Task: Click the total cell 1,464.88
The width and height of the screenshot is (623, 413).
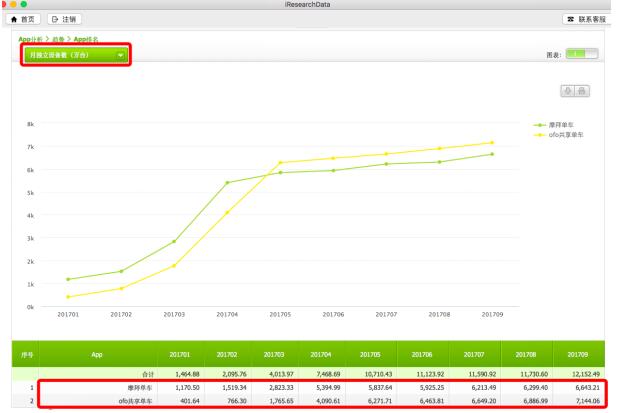Action: pyautogui.click(x=187, y=374)
